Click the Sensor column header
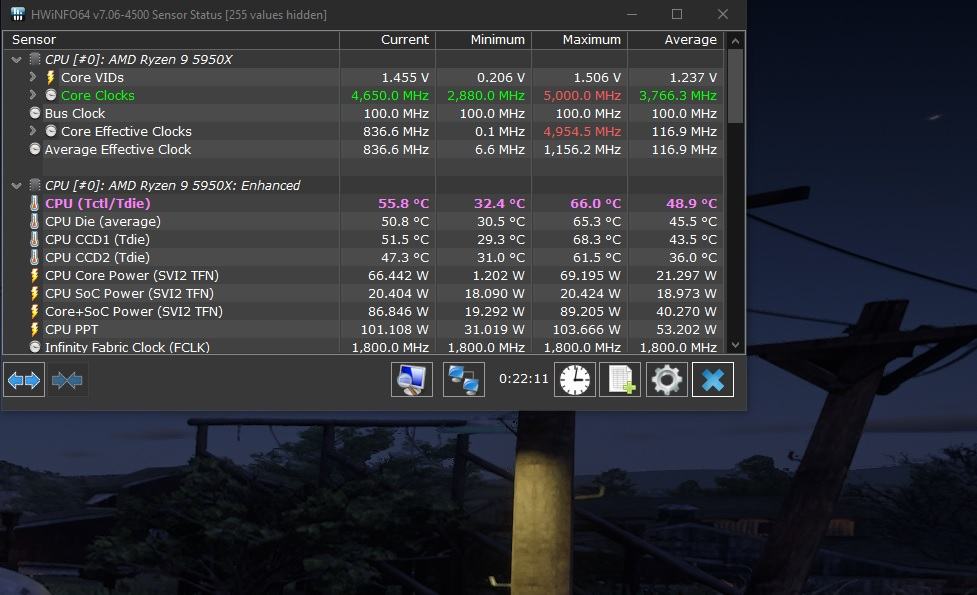Screen dimensions: 977x595 pos(171,40)
